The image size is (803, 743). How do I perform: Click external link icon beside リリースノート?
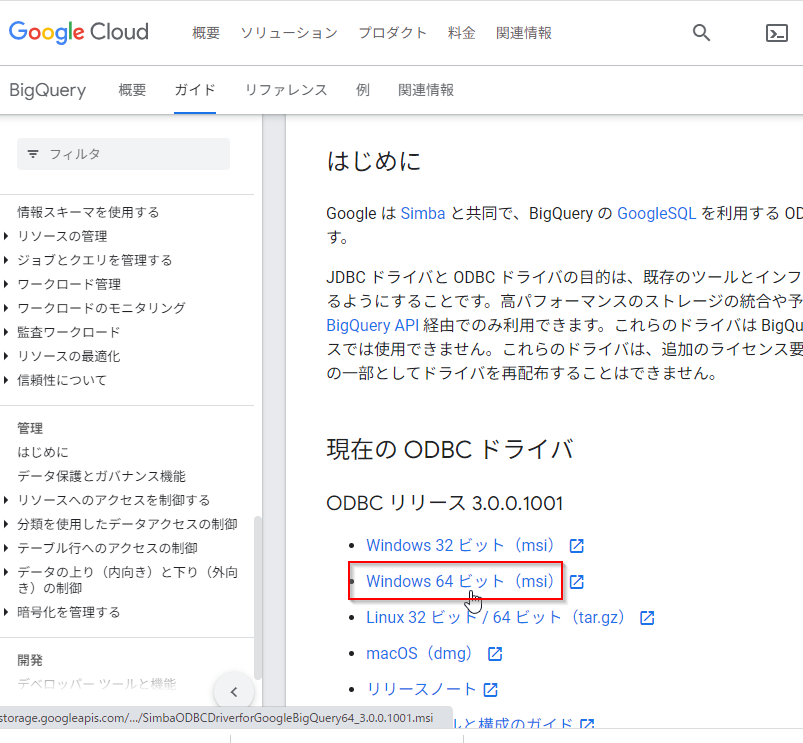coord(490,690)
